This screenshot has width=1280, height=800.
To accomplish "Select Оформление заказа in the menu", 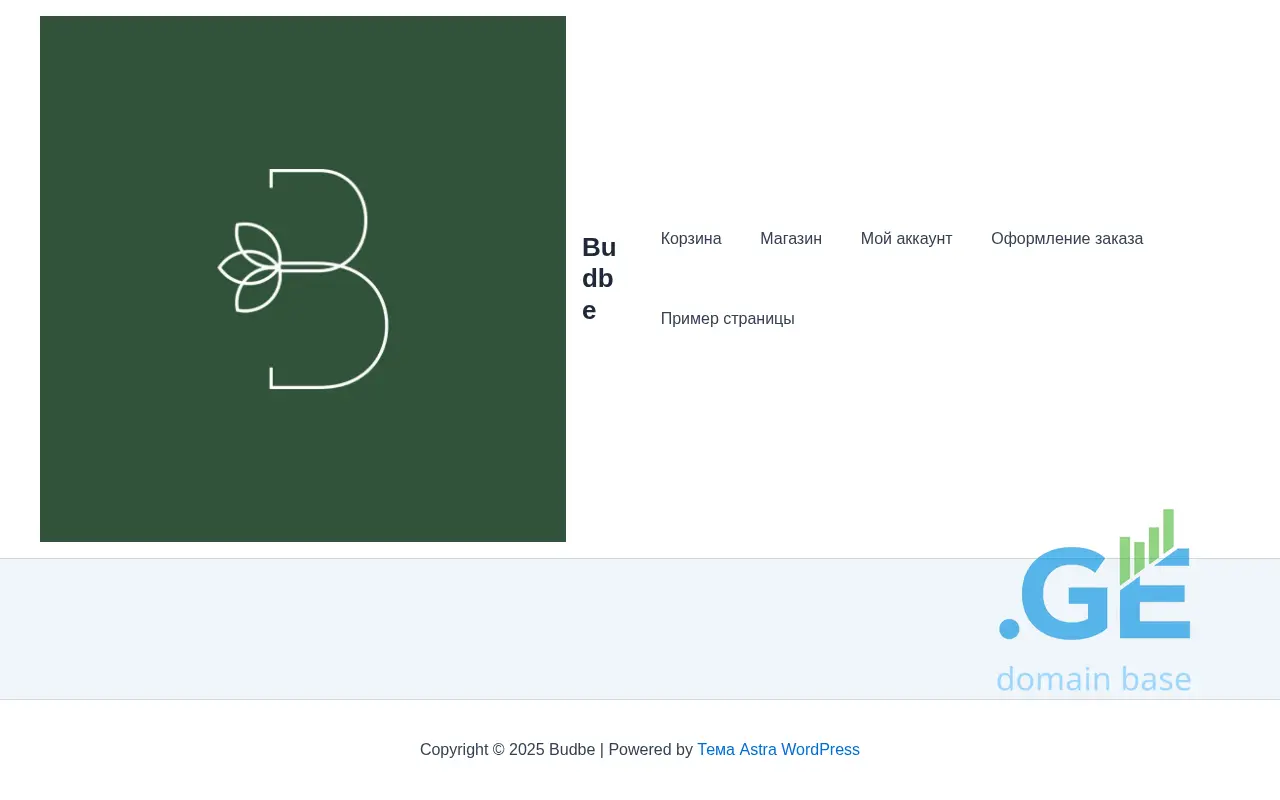I will click(1066, 239).
